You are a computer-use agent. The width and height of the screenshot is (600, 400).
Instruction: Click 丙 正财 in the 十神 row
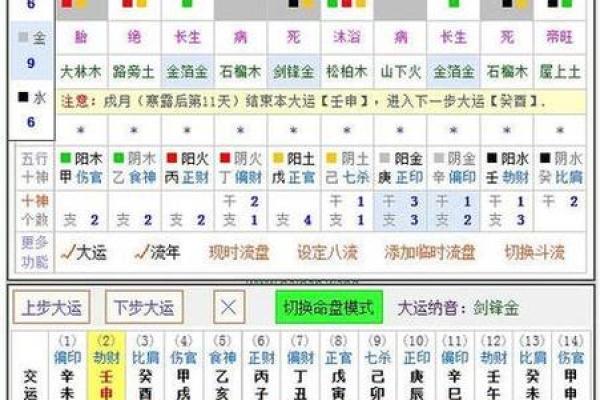(187, 177)
